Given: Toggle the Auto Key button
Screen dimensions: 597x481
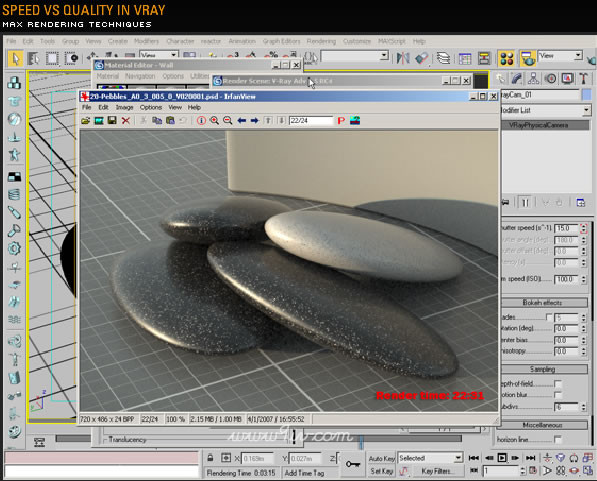Looking at the screenshot, I should [x=382, y=459].
